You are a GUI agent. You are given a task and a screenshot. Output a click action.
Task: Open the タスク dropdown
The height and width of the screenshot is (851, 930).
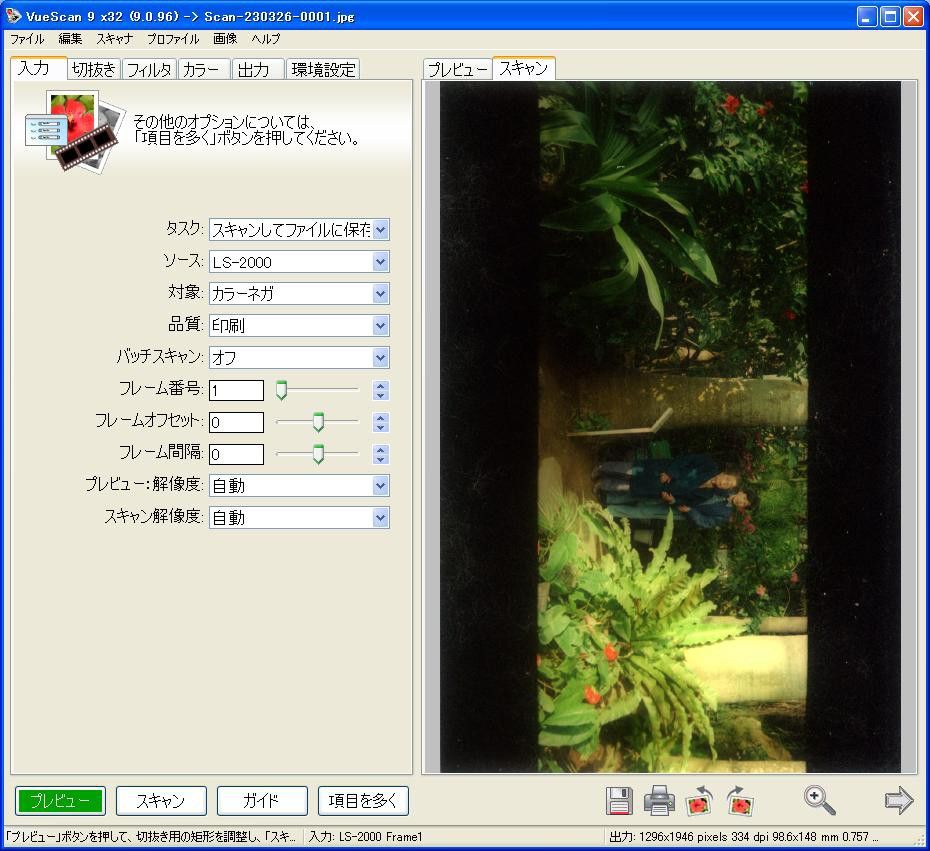(x=299, y=230)
